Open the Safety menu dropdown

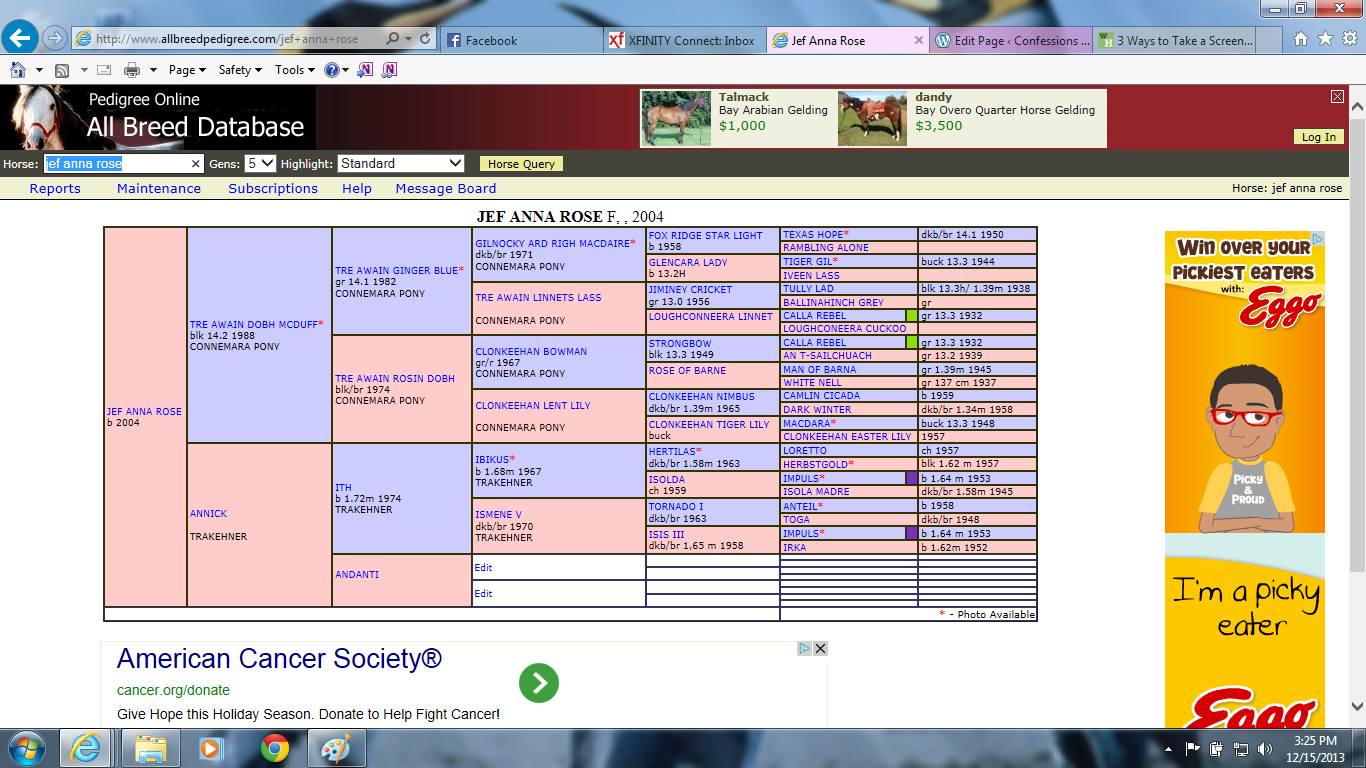coord(240,70)
